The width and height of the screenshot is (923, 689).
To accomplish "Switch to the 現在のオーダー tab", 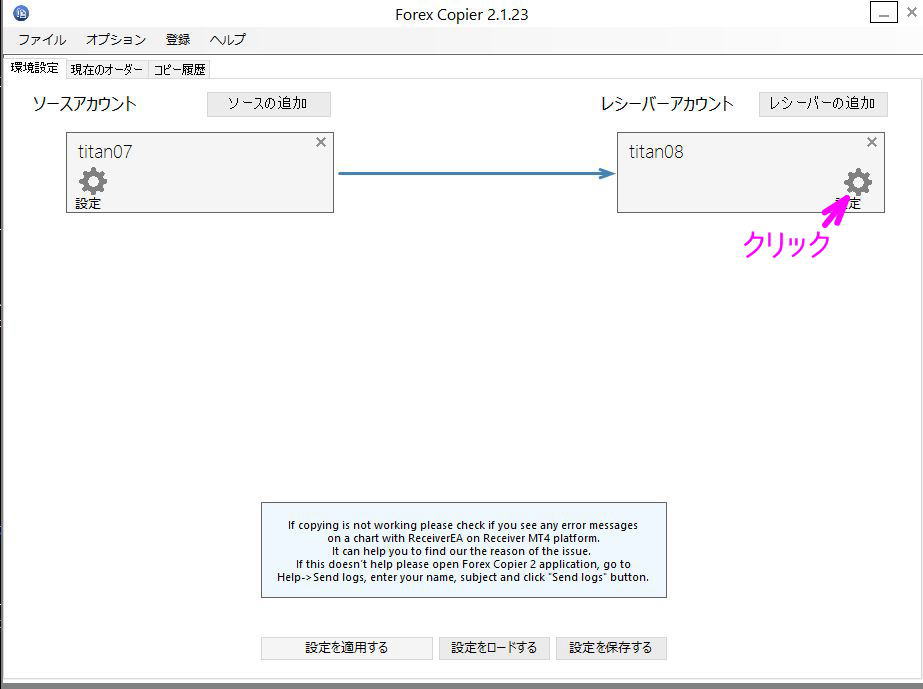I will (106, 69).
